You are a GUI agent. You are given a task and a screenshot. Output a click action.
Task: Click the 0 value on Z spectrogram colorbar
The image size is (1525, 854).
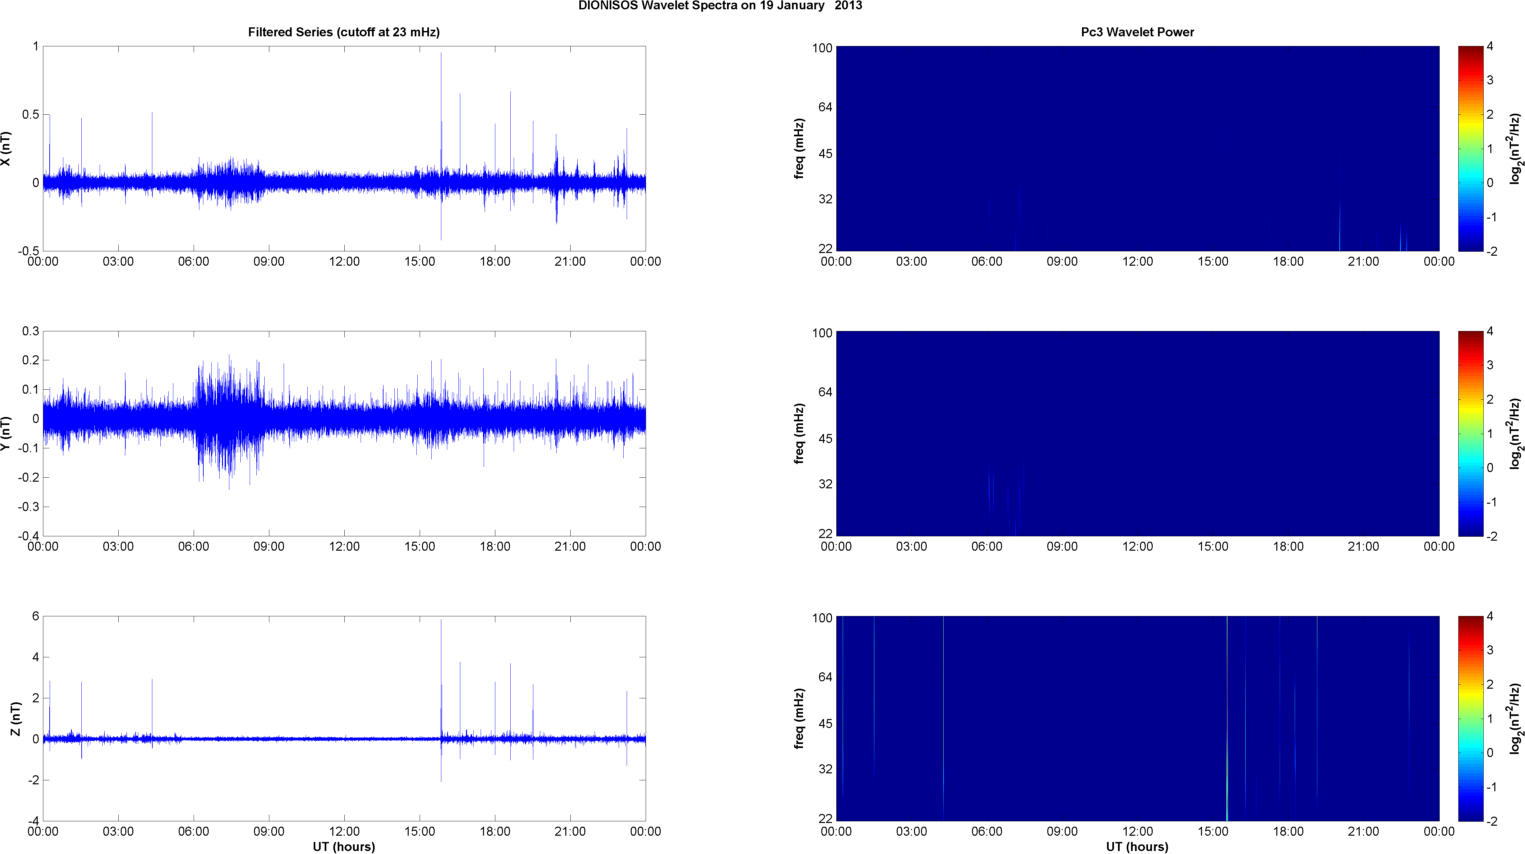pos(1490,753)
